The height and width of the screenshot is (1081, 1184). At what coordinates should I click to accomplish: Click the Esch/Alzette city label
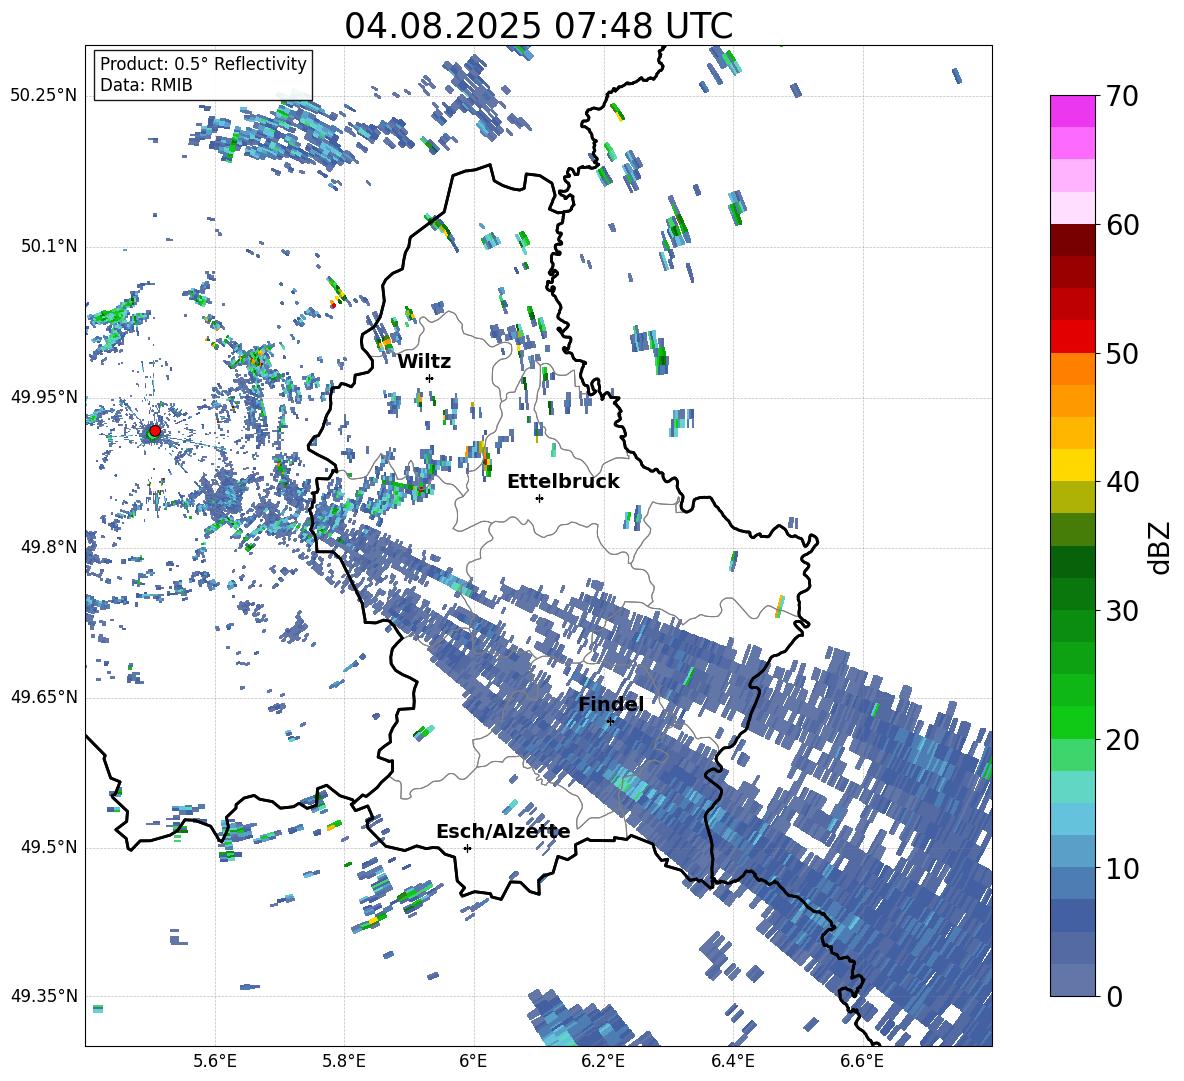pyautogui.click(x=503, y=832)
